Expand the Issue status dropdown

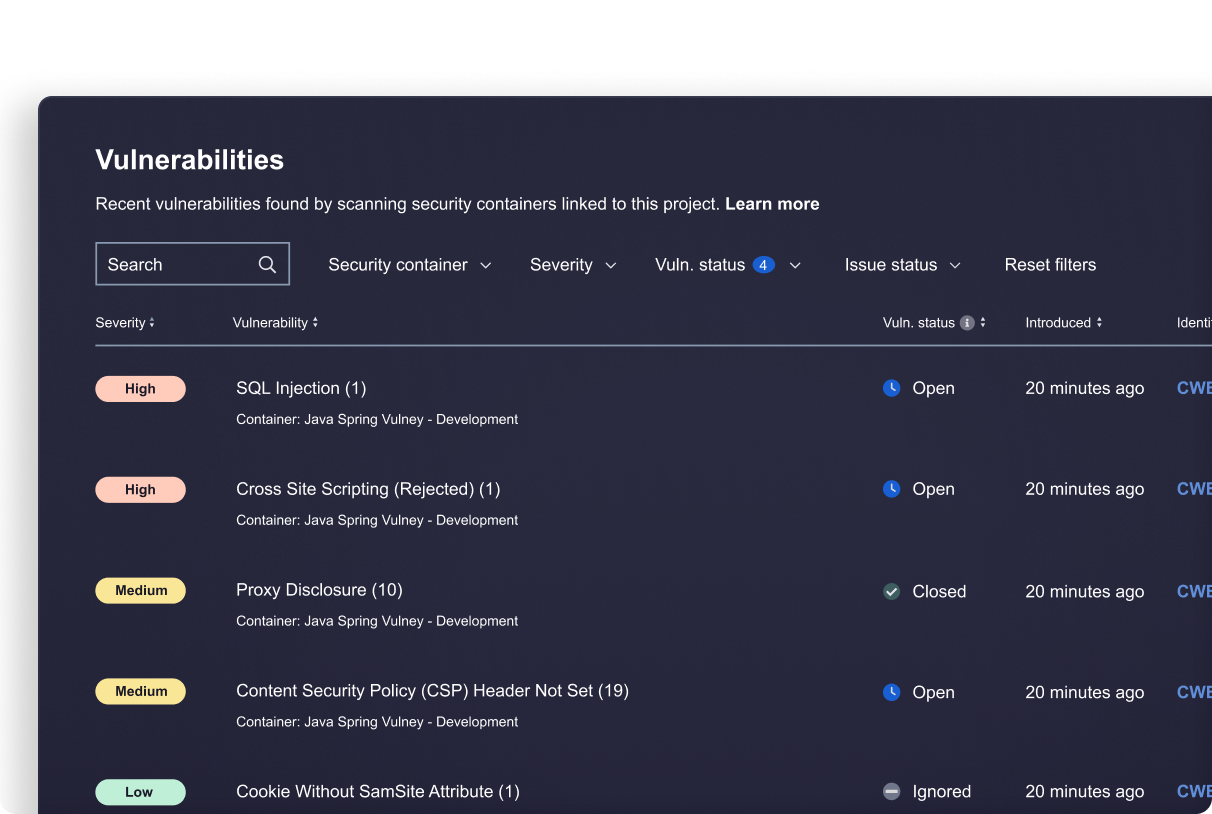tap(902, 264)
